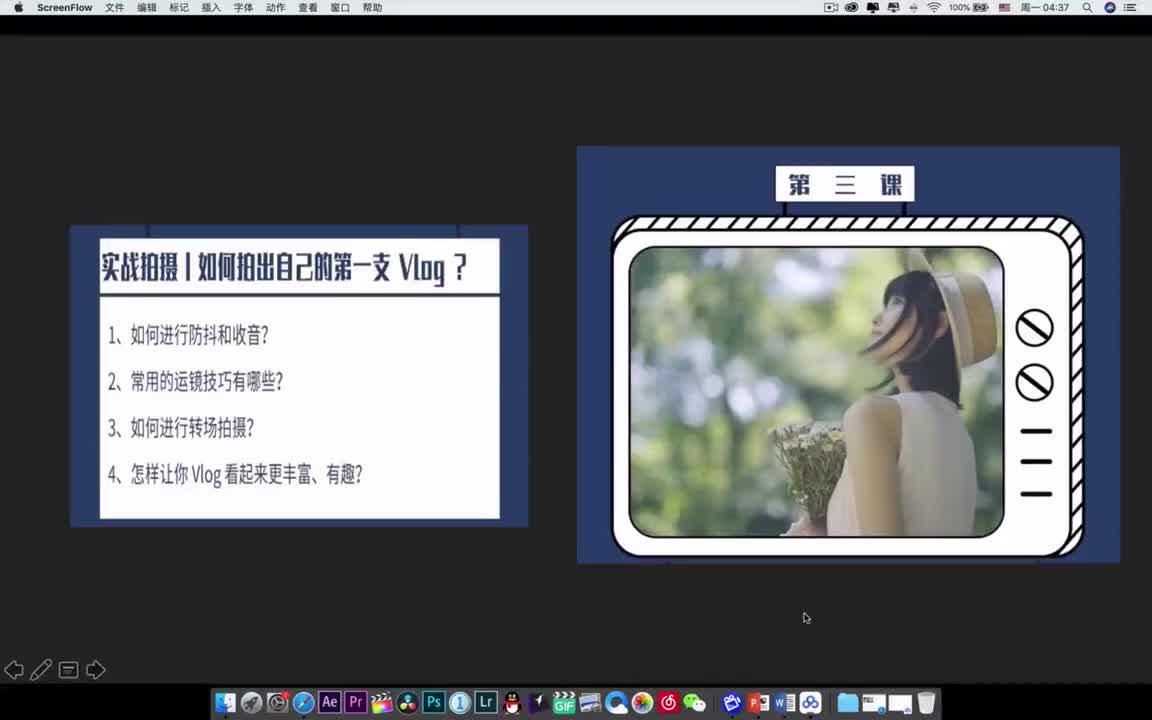Open the 字体 menu
The height and width of the screenshot is (720, 1152).
pyautogui.click(x=243, y=7)
